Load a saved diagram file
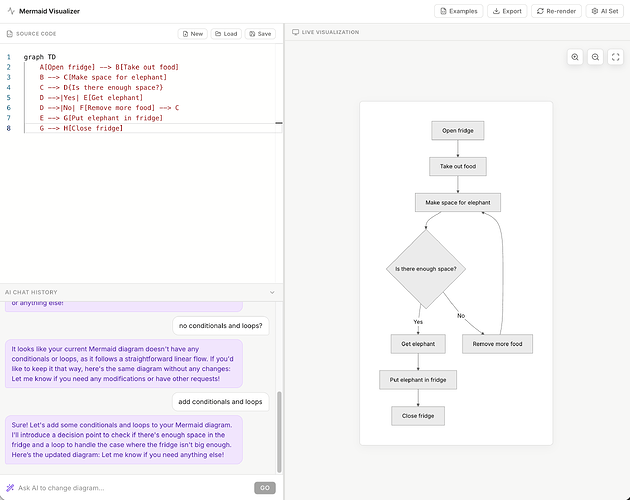Screen dimensions: 630x500 [x=225, y=33]
